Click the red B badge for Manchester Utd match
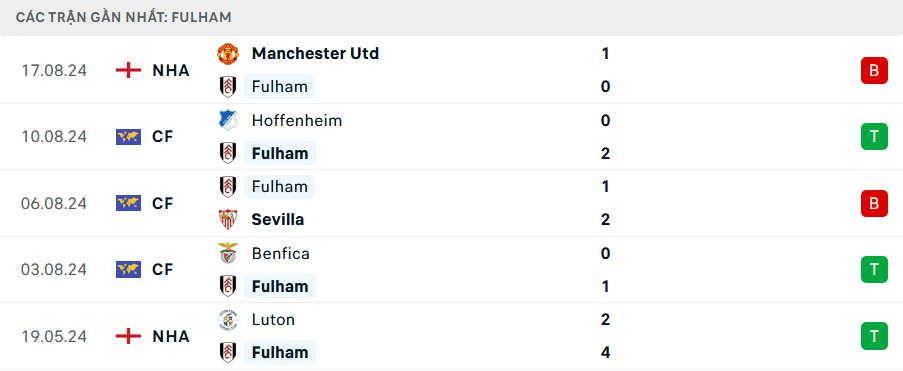The height and width of the screenshot is (371, 903). pos(874,70)
